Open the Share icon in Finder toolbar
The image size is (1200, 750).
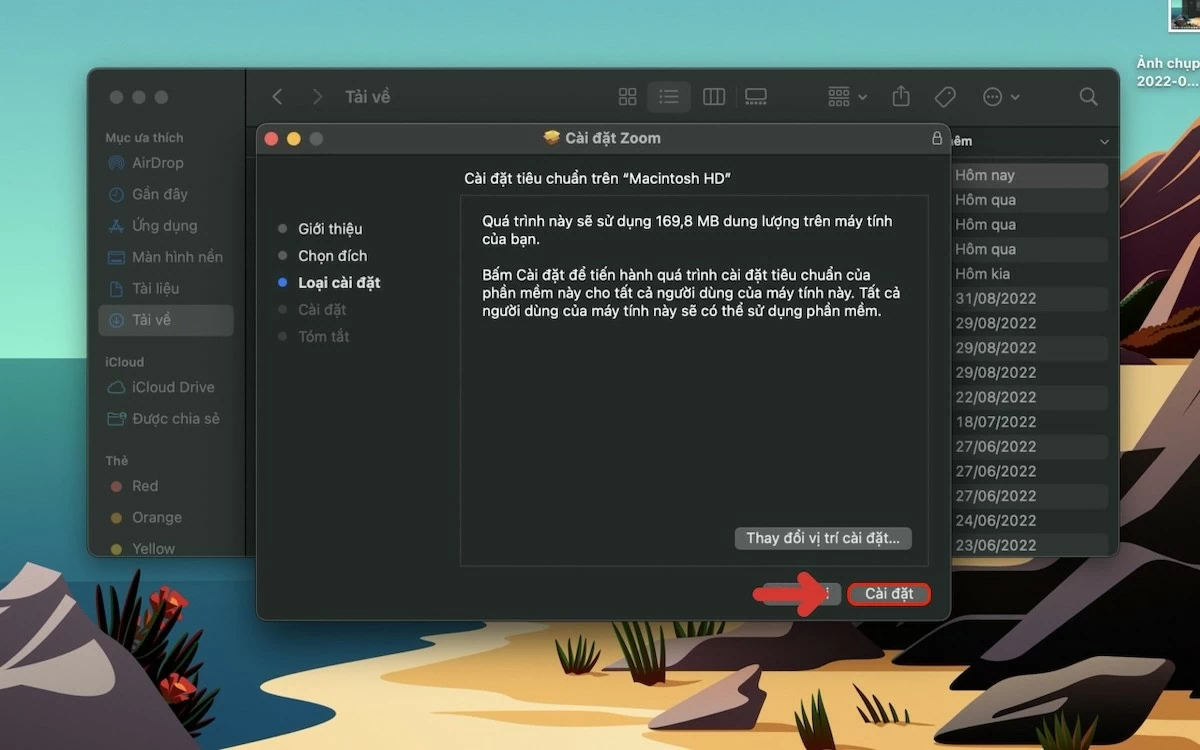[901, 97]
